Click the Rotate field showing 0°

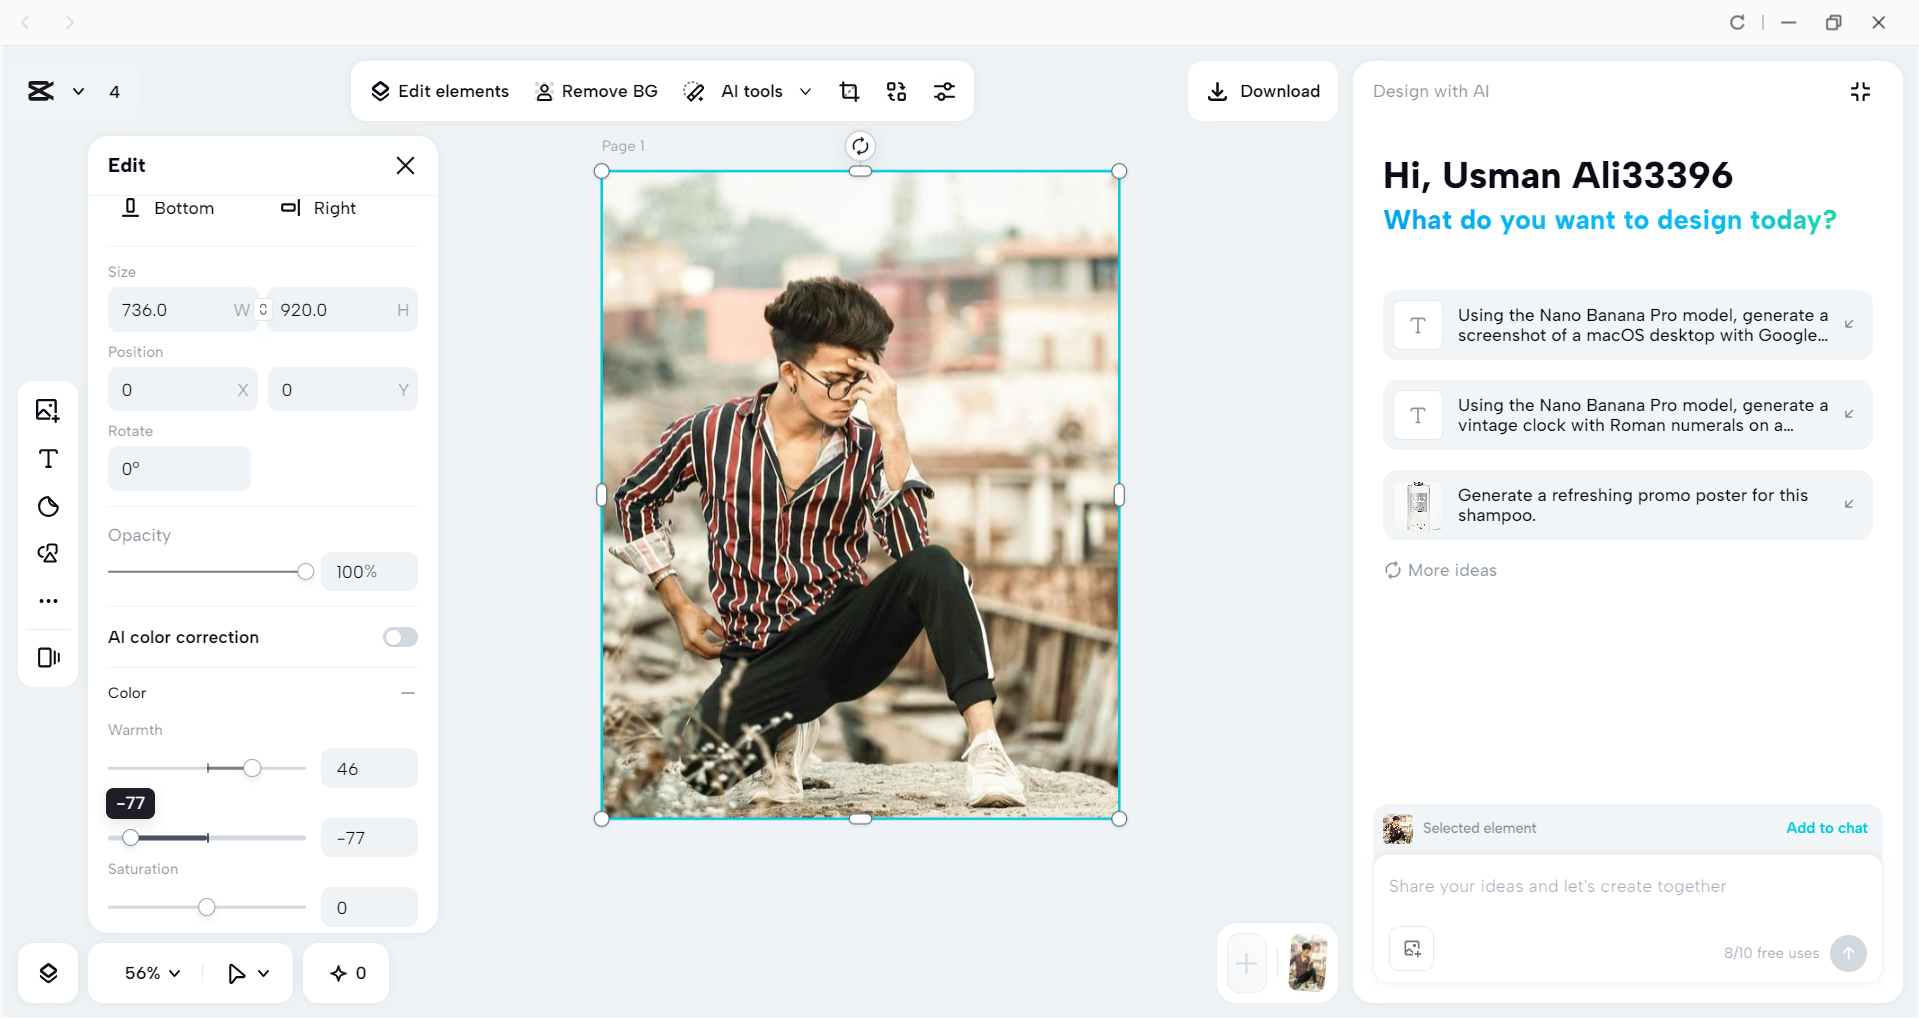point(179,468)
